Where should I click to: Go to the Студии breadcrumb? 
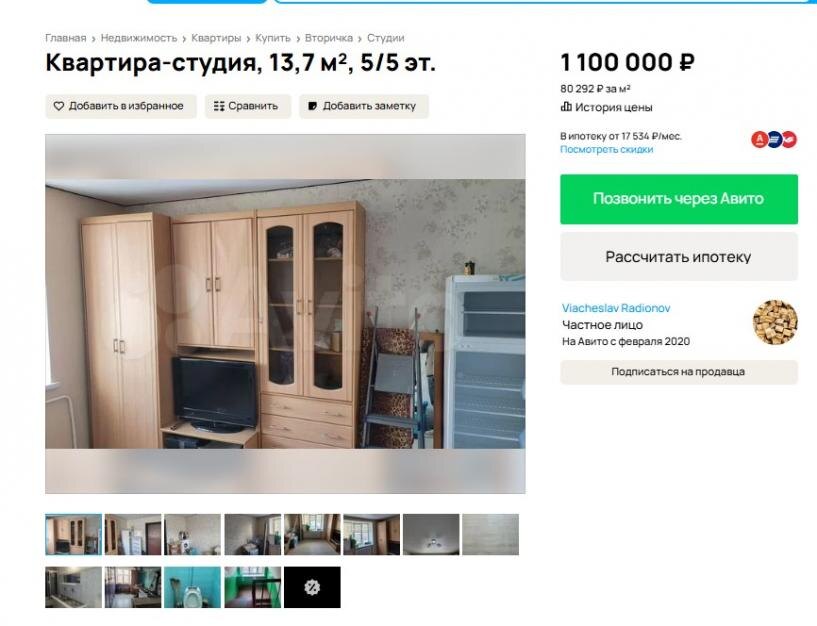coord(386,38)
